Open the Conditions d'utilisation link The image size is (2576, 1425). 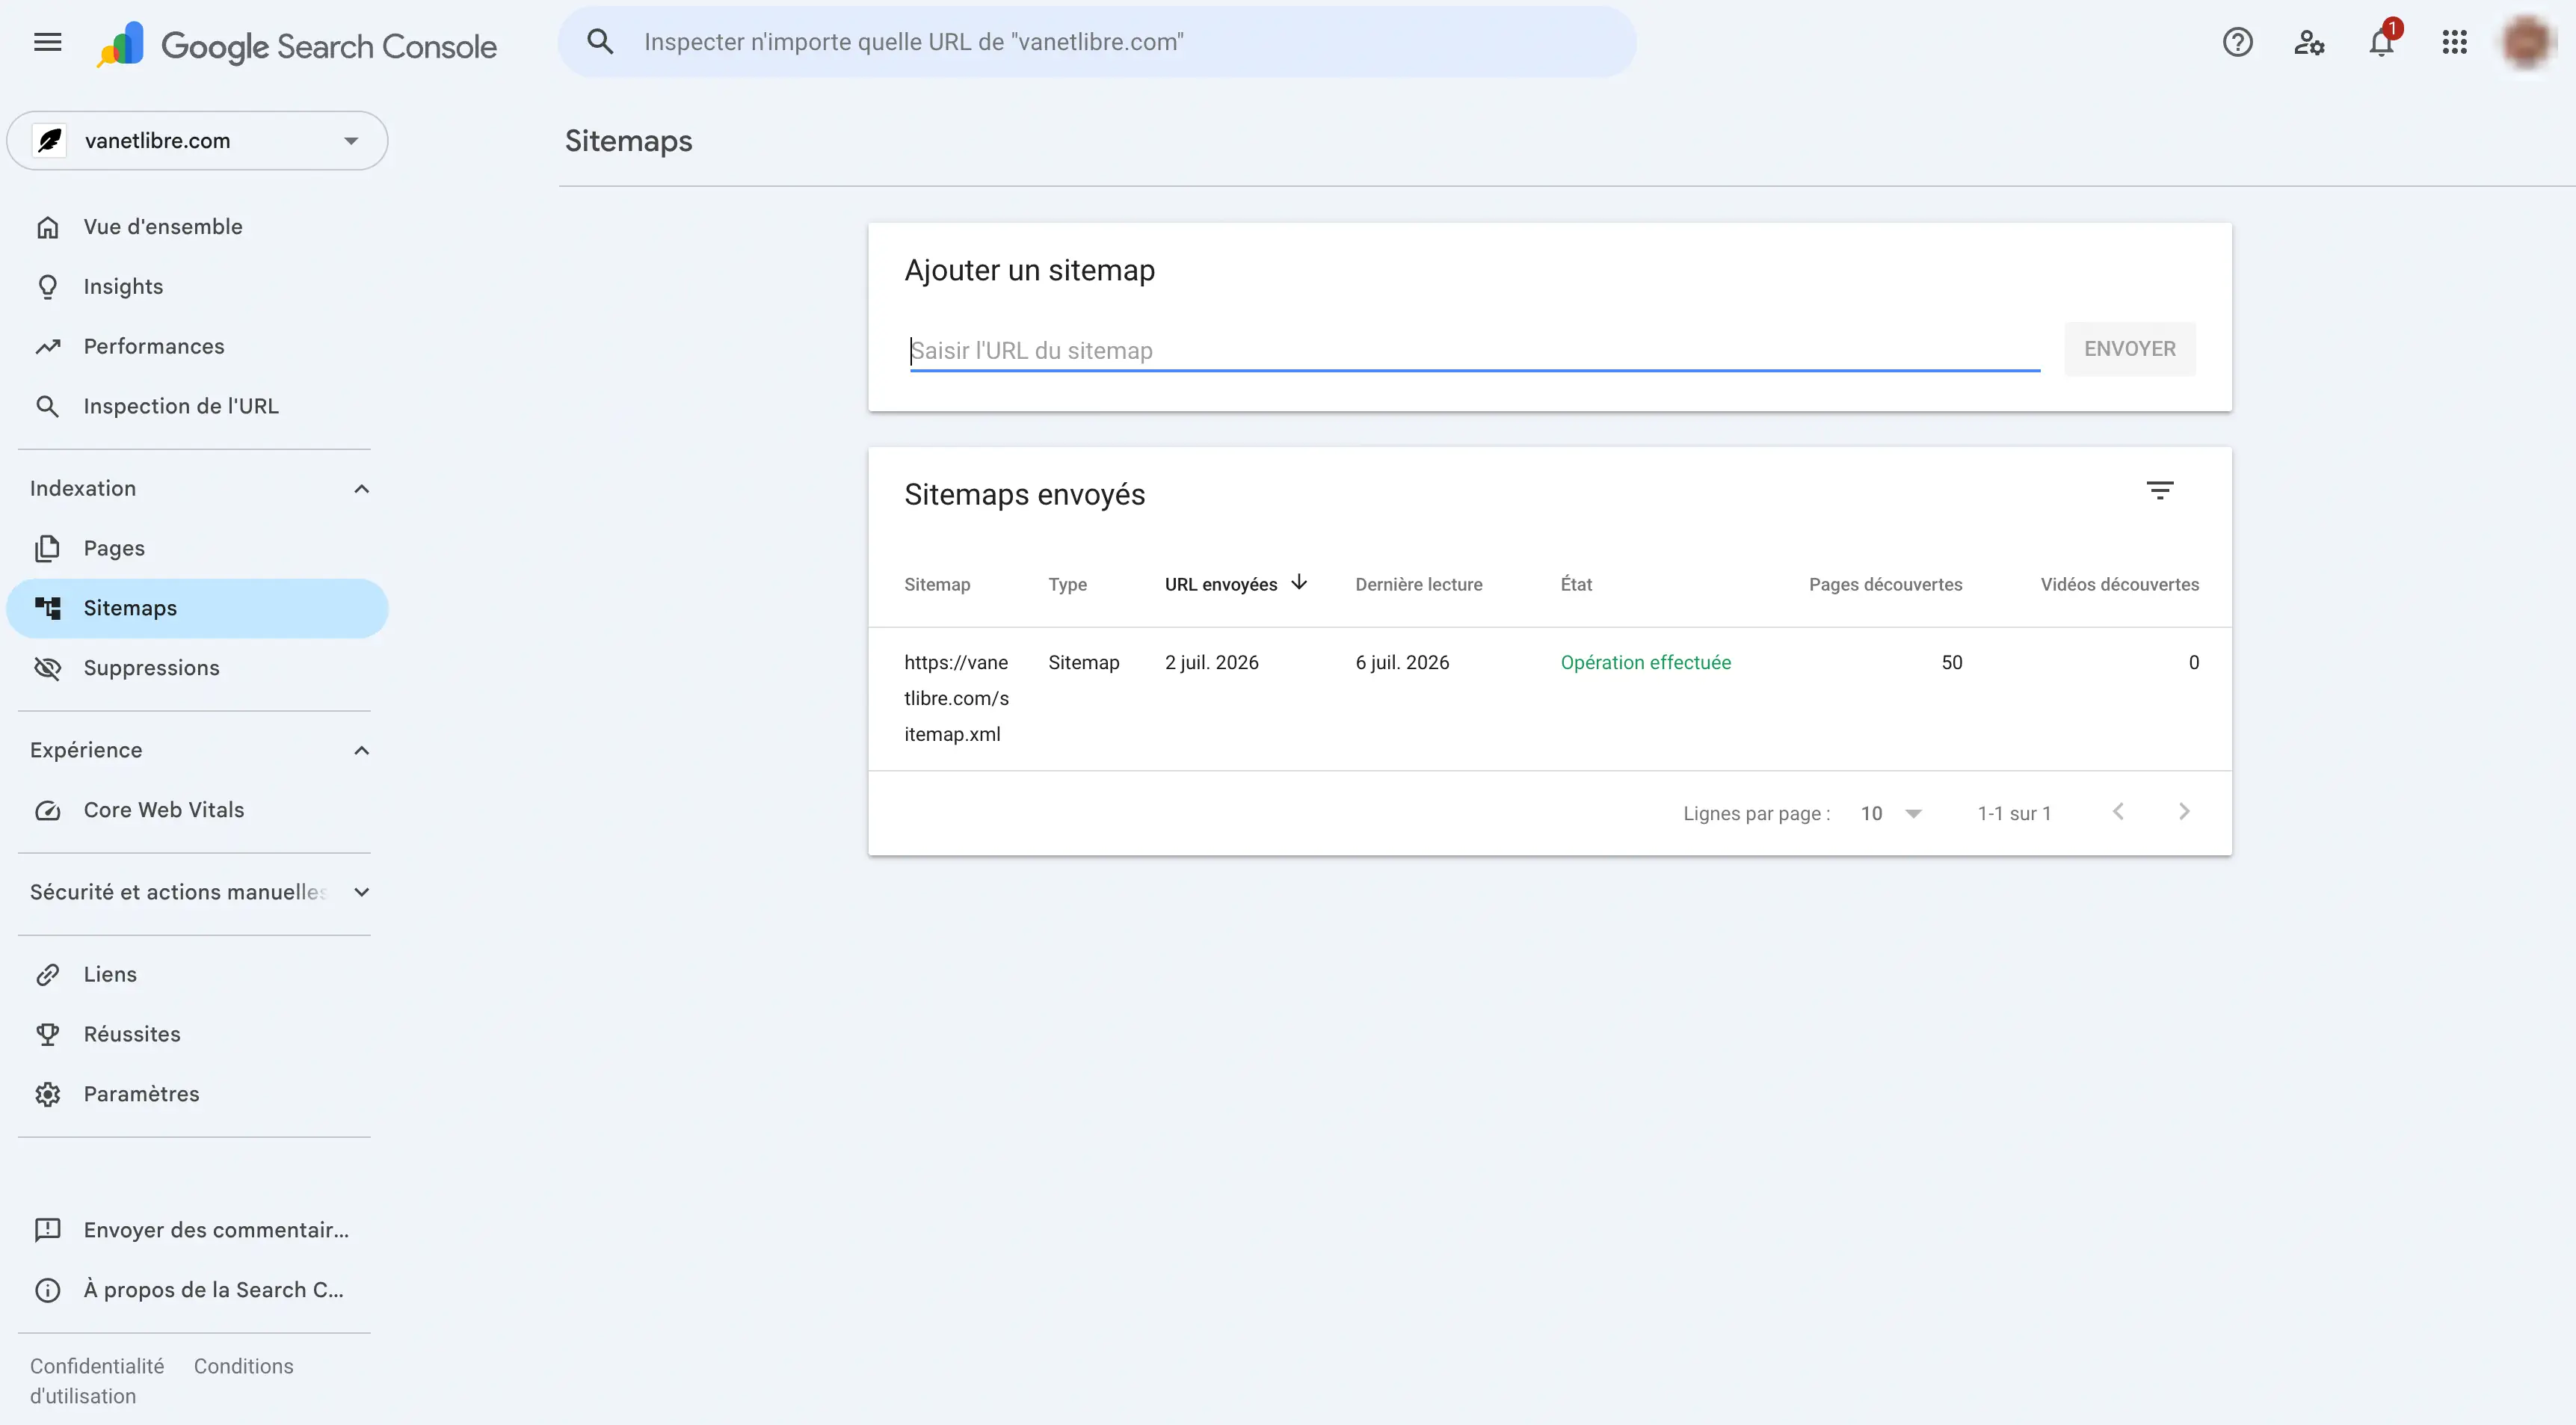(x=243, y=1367)
